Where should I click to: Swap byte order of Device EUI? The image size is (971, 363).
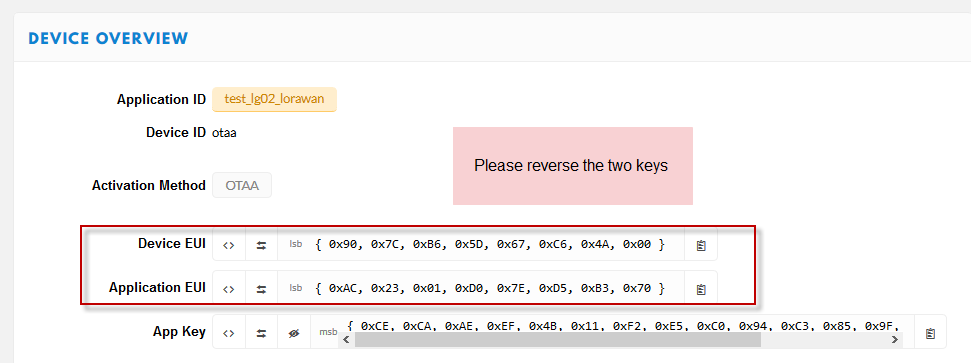(x=261, y=245)
